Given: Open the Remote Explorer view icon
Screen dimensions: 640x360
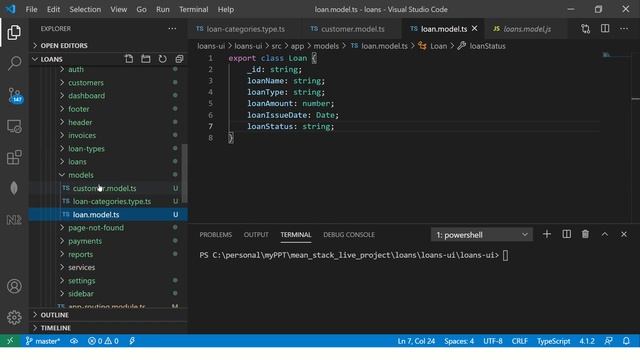Looking at the screenshot, I should click(x=14, y=127).
